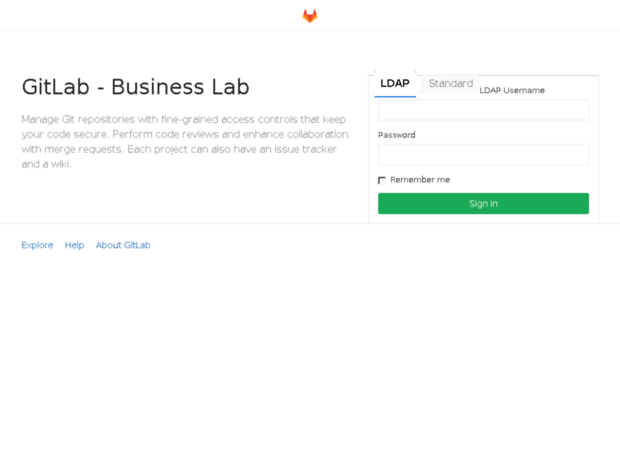Click the 'Remember me' label text
This screenshot has height=466, width=620.
tap(420, 180)
